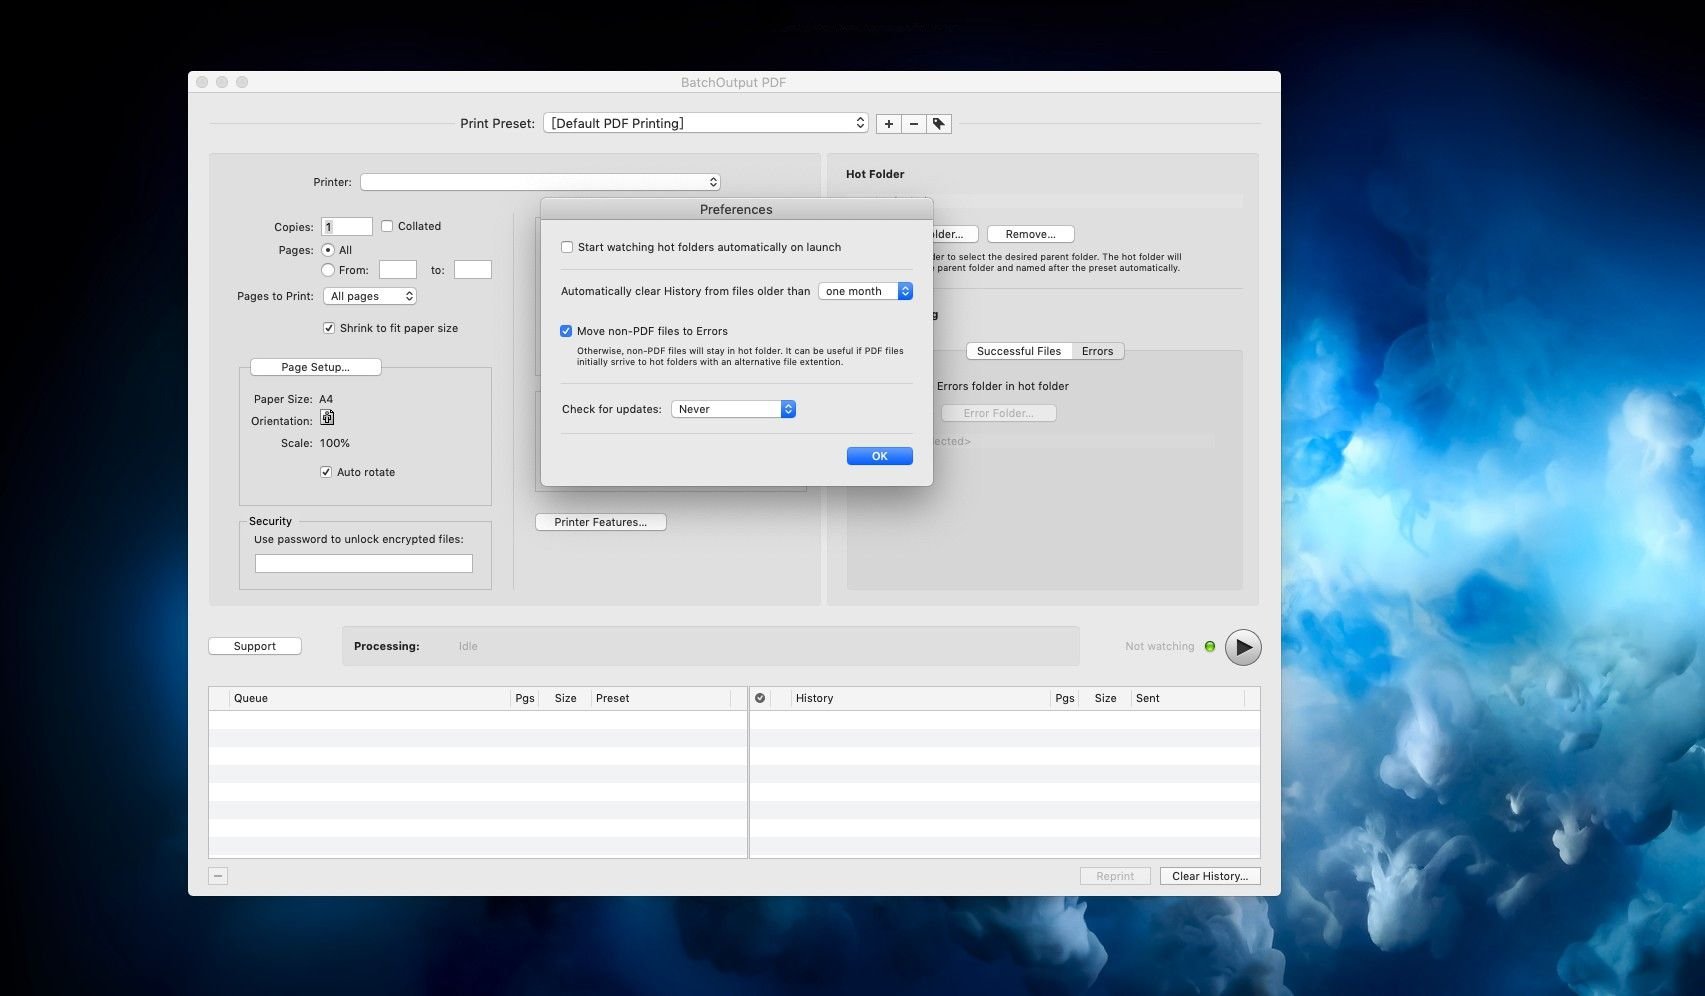Click the Error Folder button

coord(998,413)
